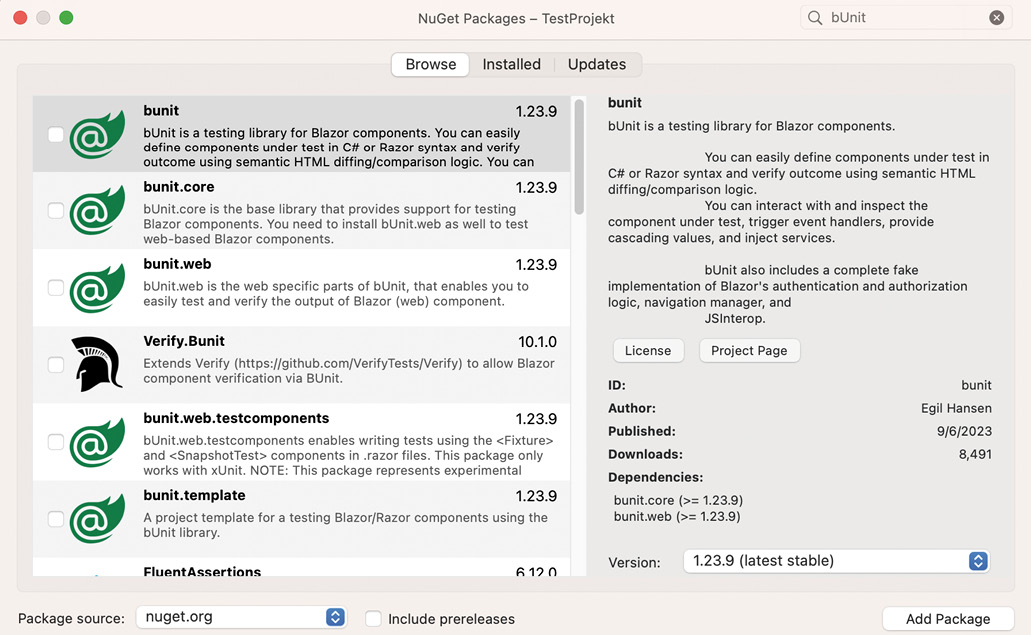Enable Include prereleases
This screenshot has width=1031, height=635.
click(373, 619)
